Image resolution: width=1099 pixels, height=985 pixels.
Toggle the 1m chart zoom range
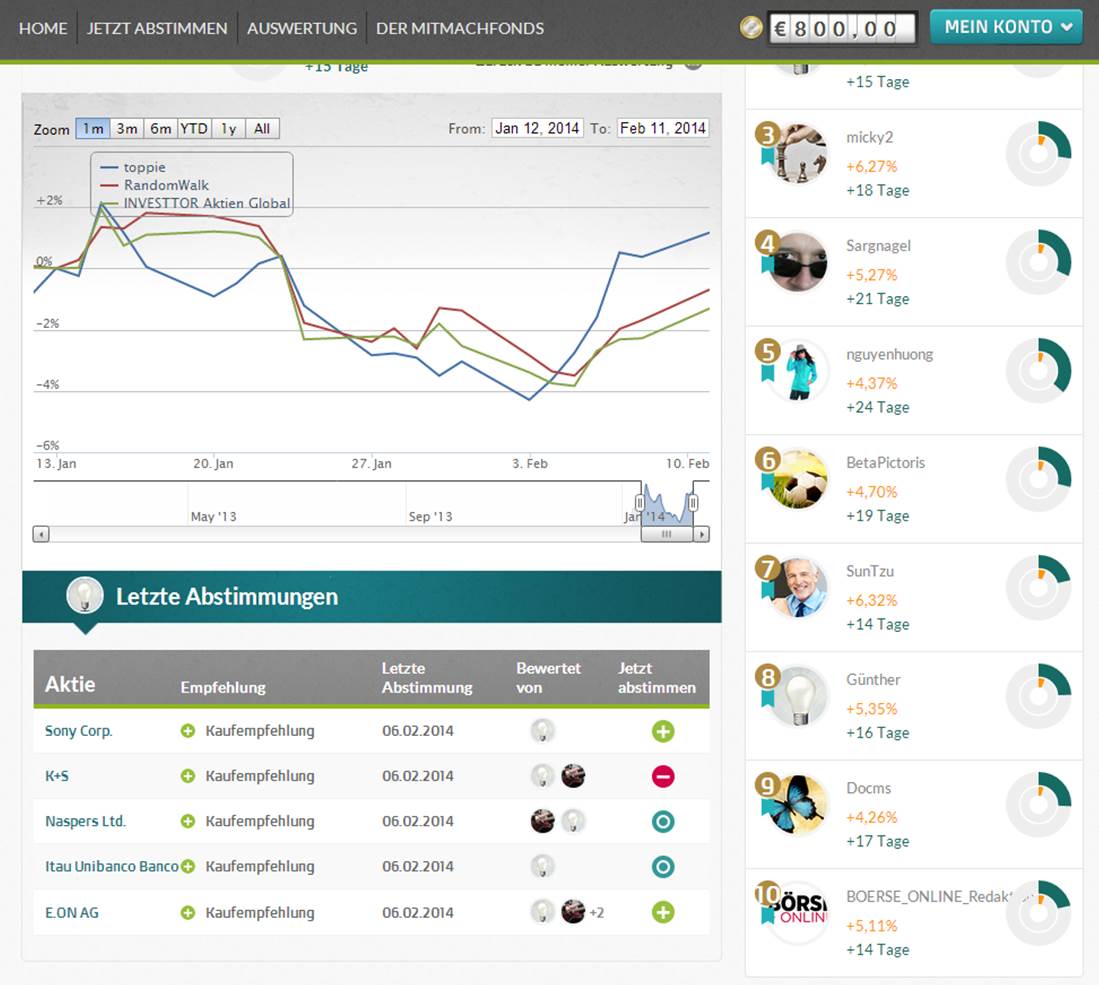point(93,129)
